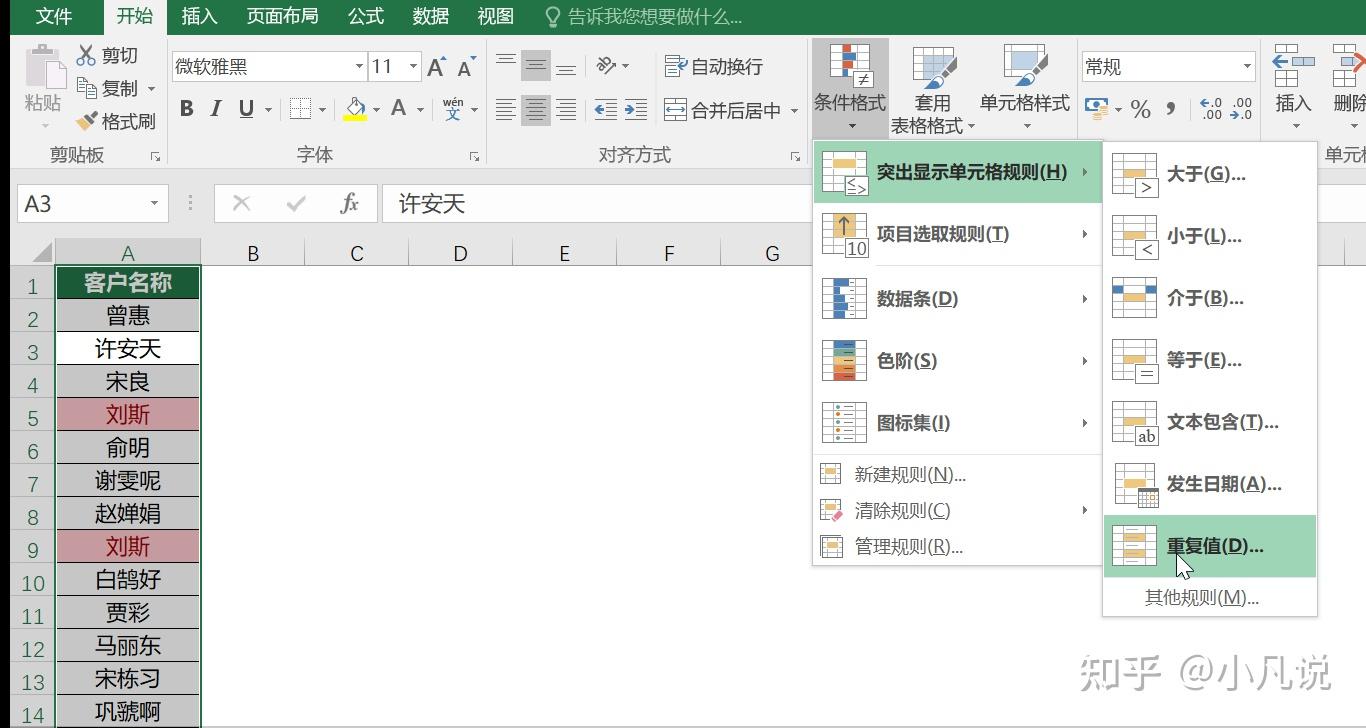Screen dimensions: 1366x728
Task: Expand Data Bars (数据条) submenu
Action: coord(957,298)
